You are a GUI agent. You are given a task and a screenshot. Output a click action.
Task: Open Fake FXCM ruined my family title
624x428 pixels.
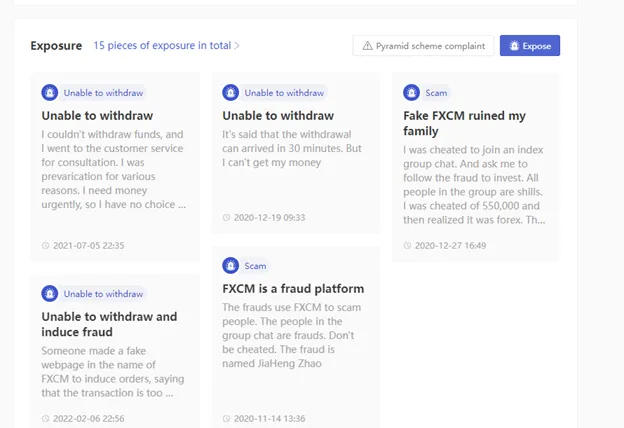[464, 123]
